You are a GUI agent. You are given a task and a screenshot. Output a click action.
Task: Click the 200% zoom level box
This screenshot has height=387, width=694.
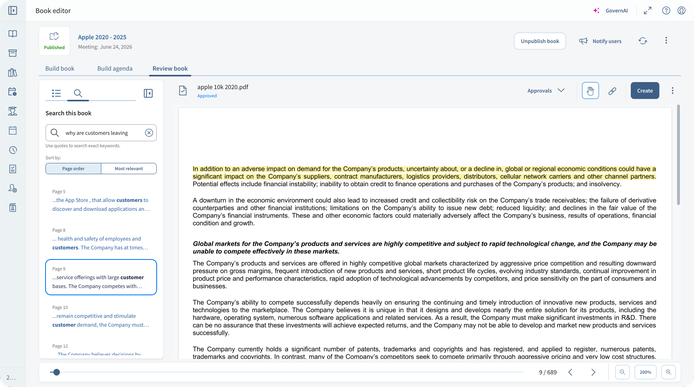(x=645, y=372)
